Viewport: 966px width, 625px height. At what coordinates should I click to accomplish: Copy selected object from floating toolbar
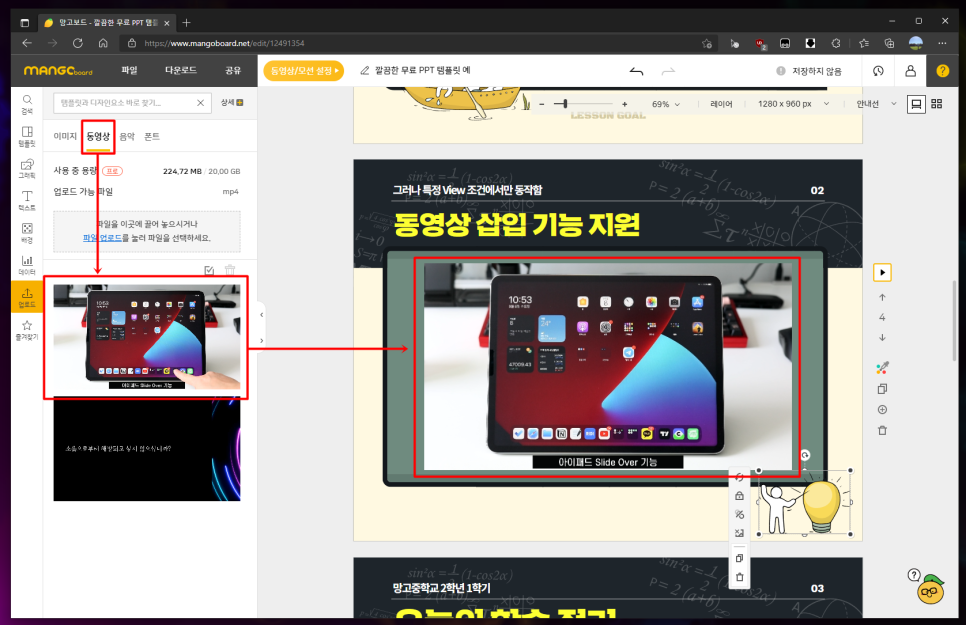pos(739,558)
